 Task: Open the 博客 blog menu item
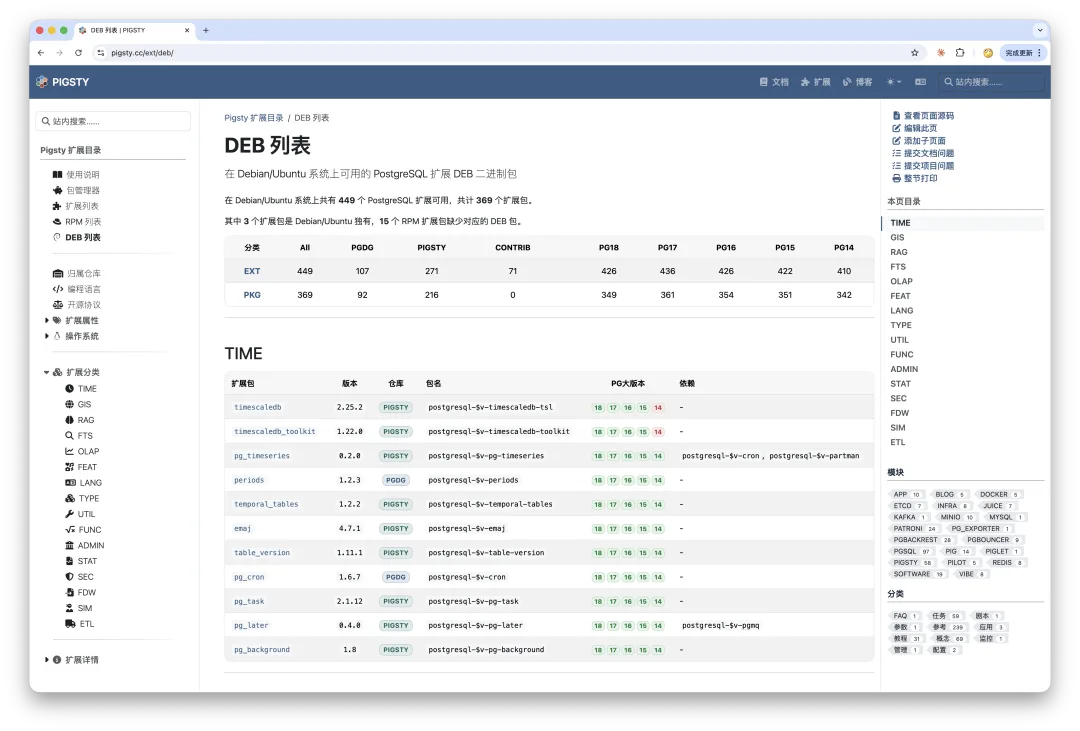(858, 82)
